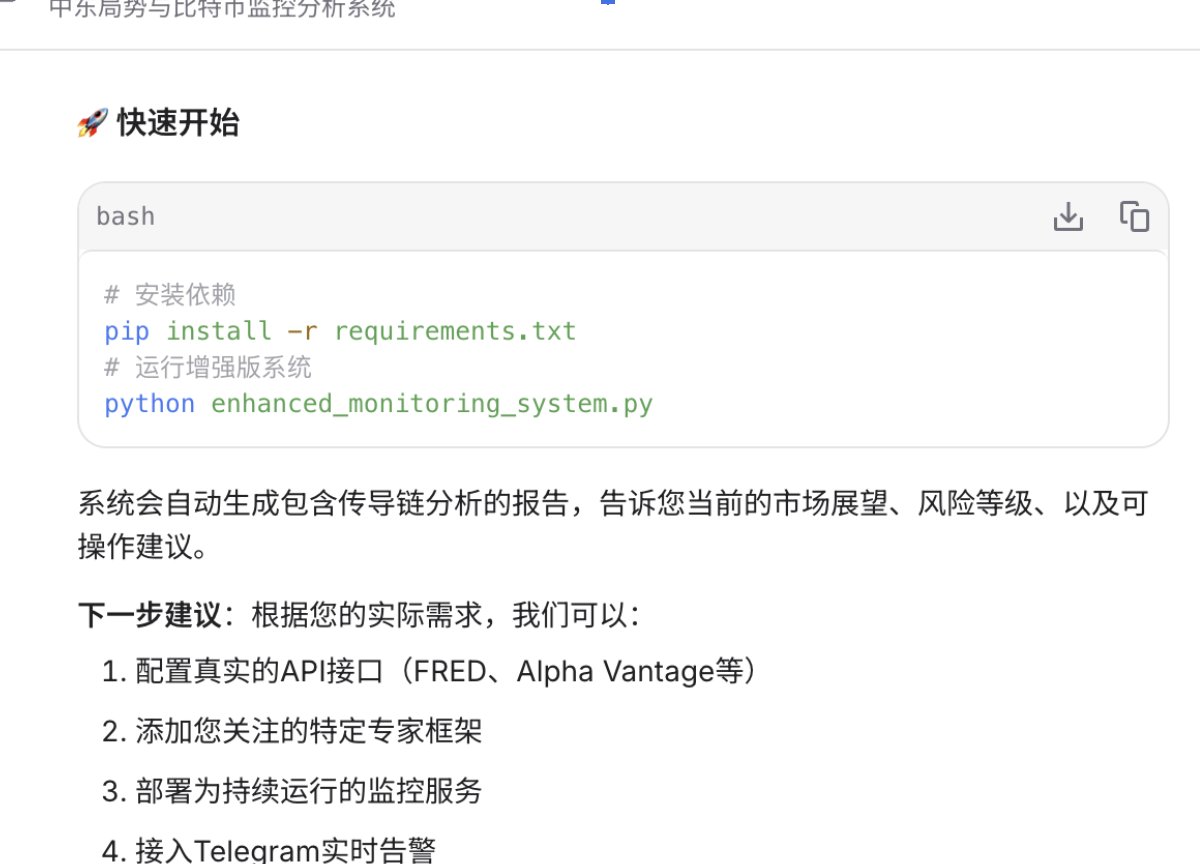The height and width of the screenshot is (864, 1200).
Task: Click the Alpha Vantage text
Action: coord(615,672)
